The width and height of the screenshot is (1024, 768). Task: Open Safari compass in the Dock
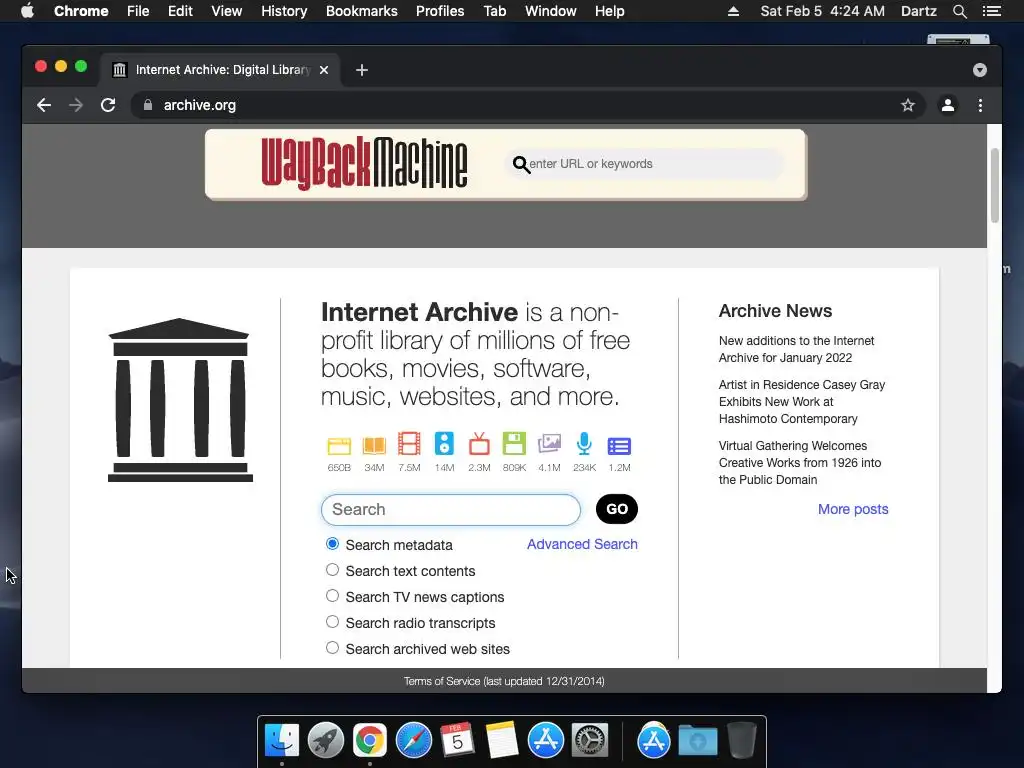tap(413, 741)
